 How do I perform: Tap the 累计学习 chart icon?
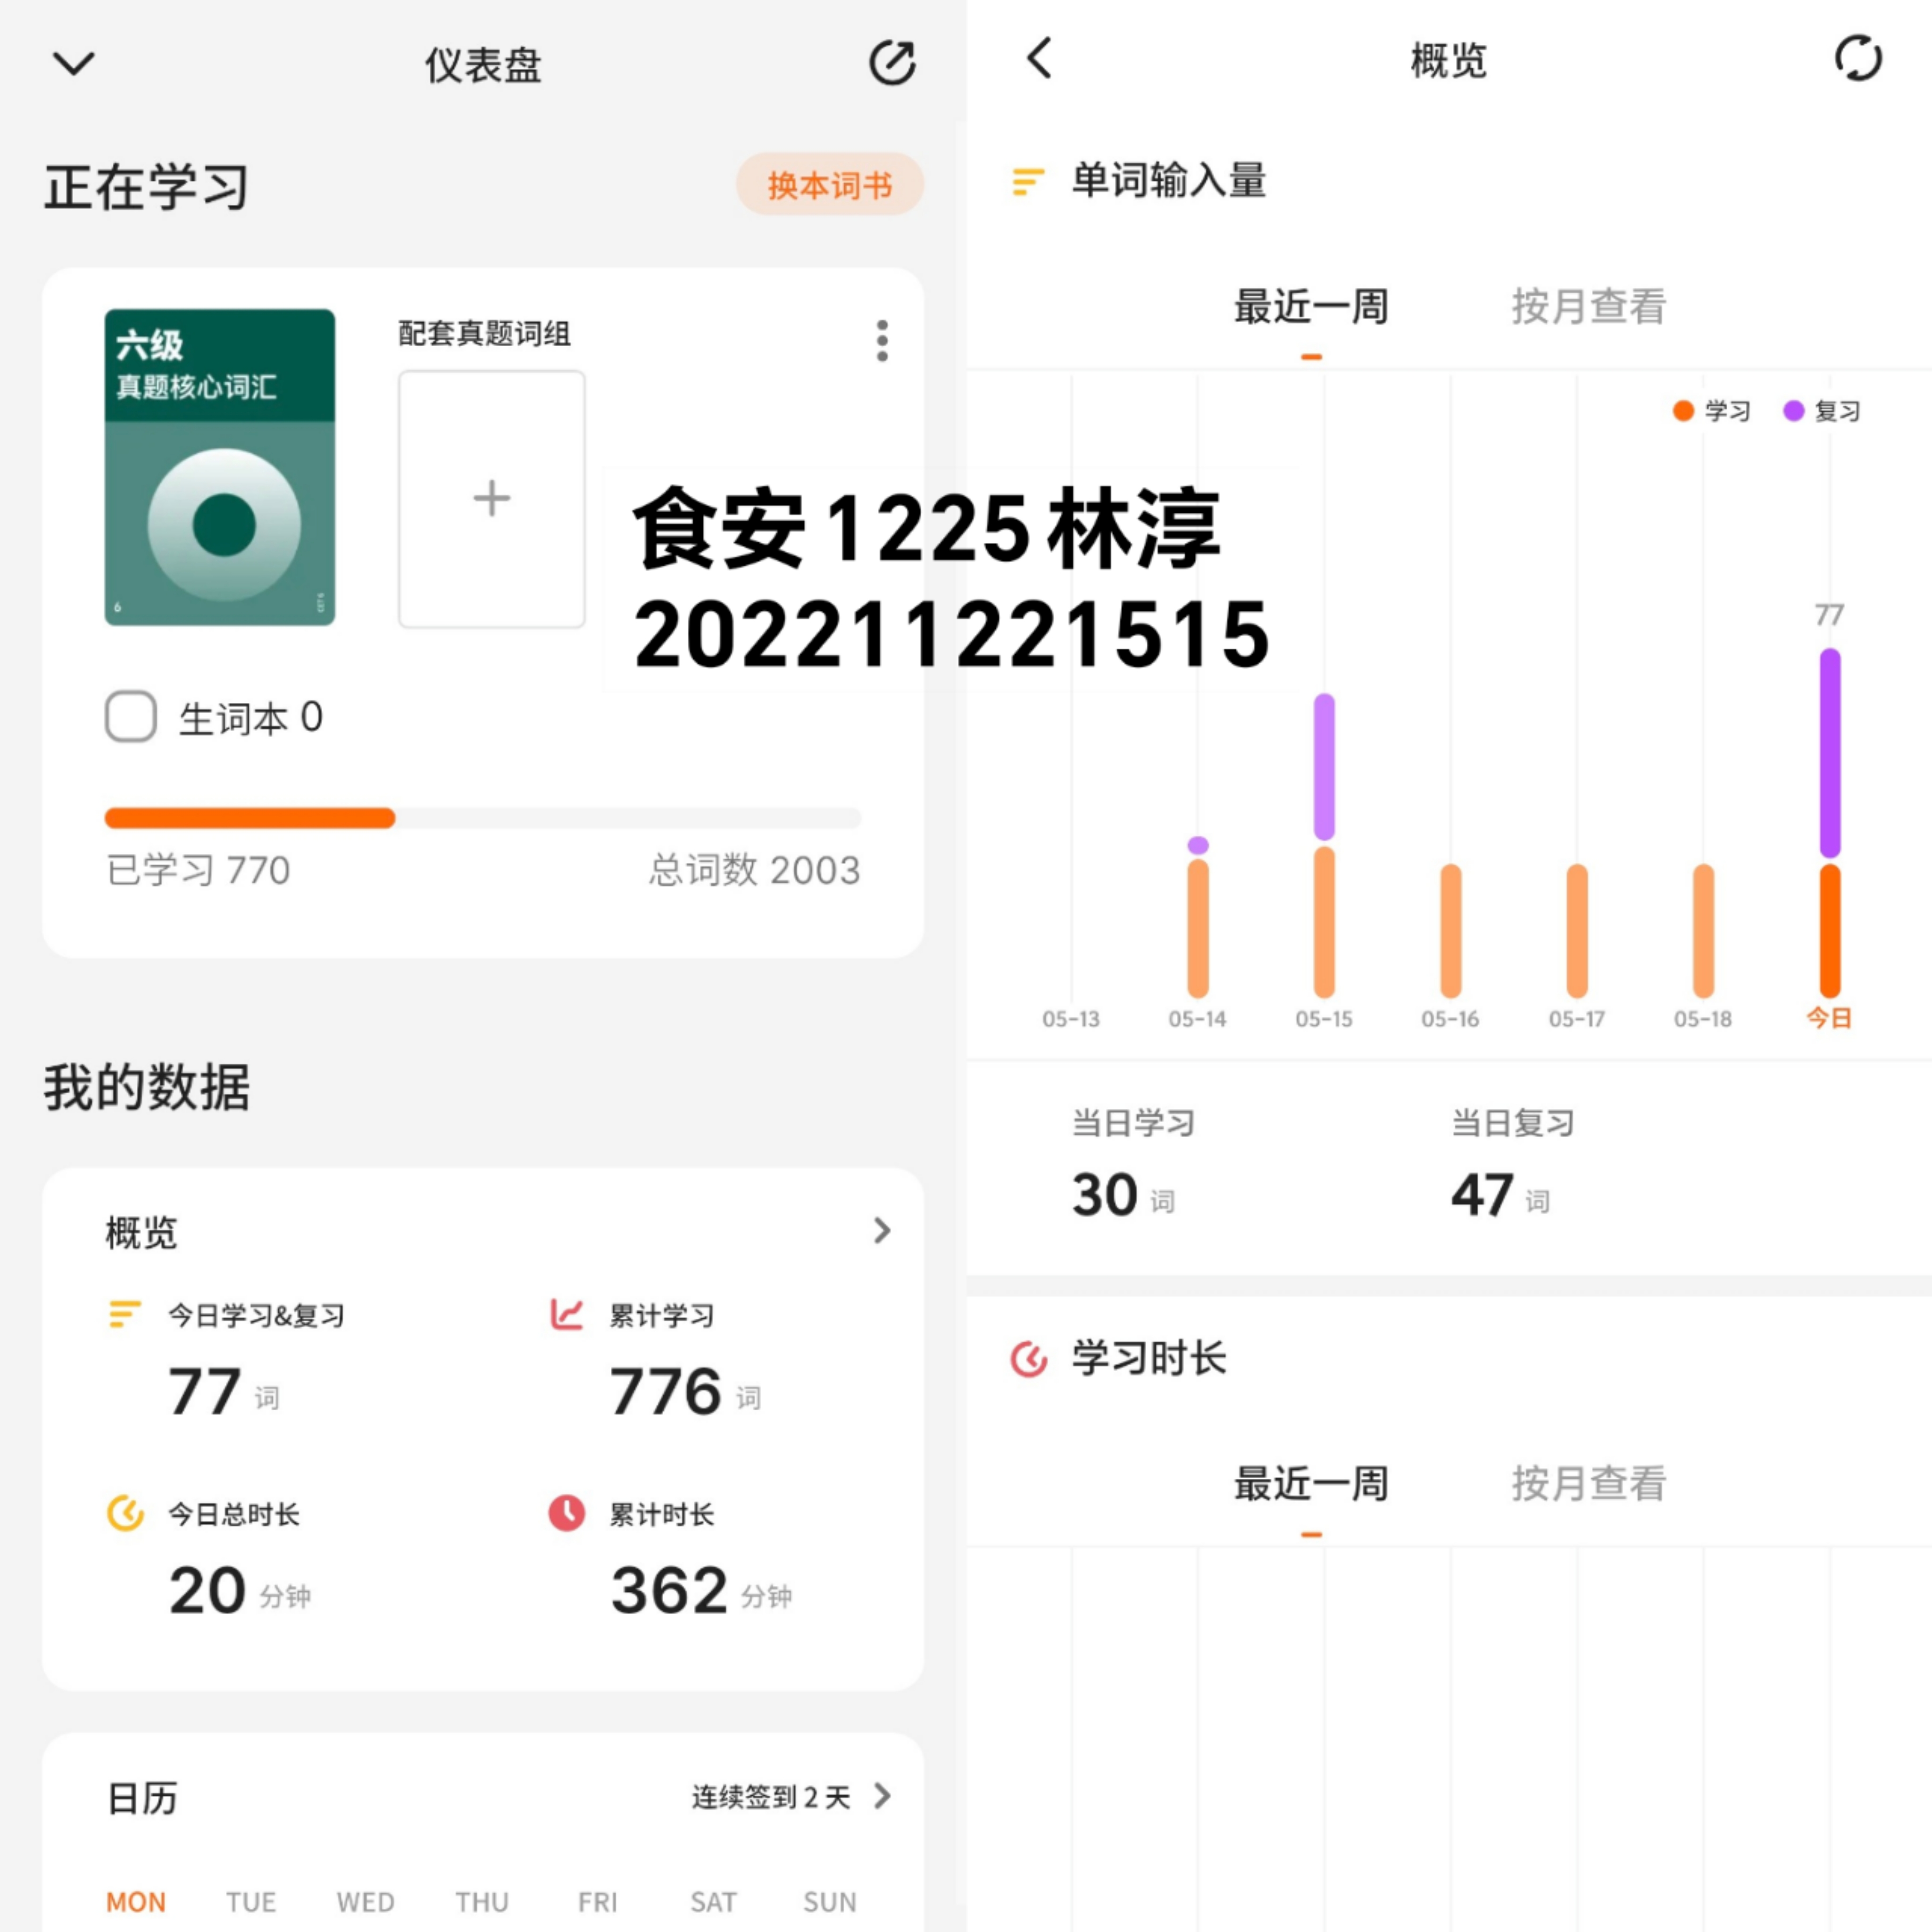(566, 1313)
